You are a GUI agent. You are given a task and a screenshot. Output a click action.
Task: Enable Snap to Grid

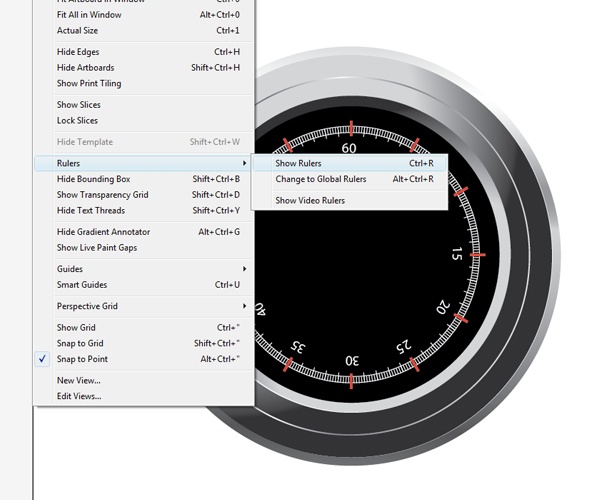[x=144, y=343]
